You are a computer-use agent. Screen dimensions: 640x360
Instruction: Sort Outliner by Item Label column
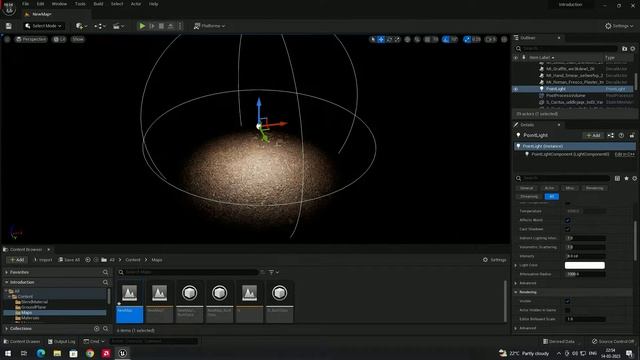point(542,58)
